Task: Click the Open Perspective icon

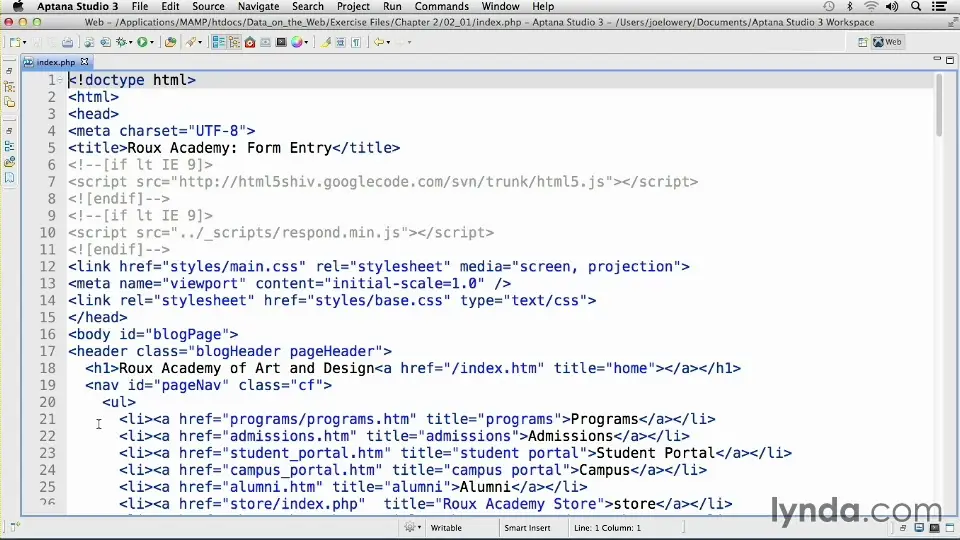Action: 863,42
